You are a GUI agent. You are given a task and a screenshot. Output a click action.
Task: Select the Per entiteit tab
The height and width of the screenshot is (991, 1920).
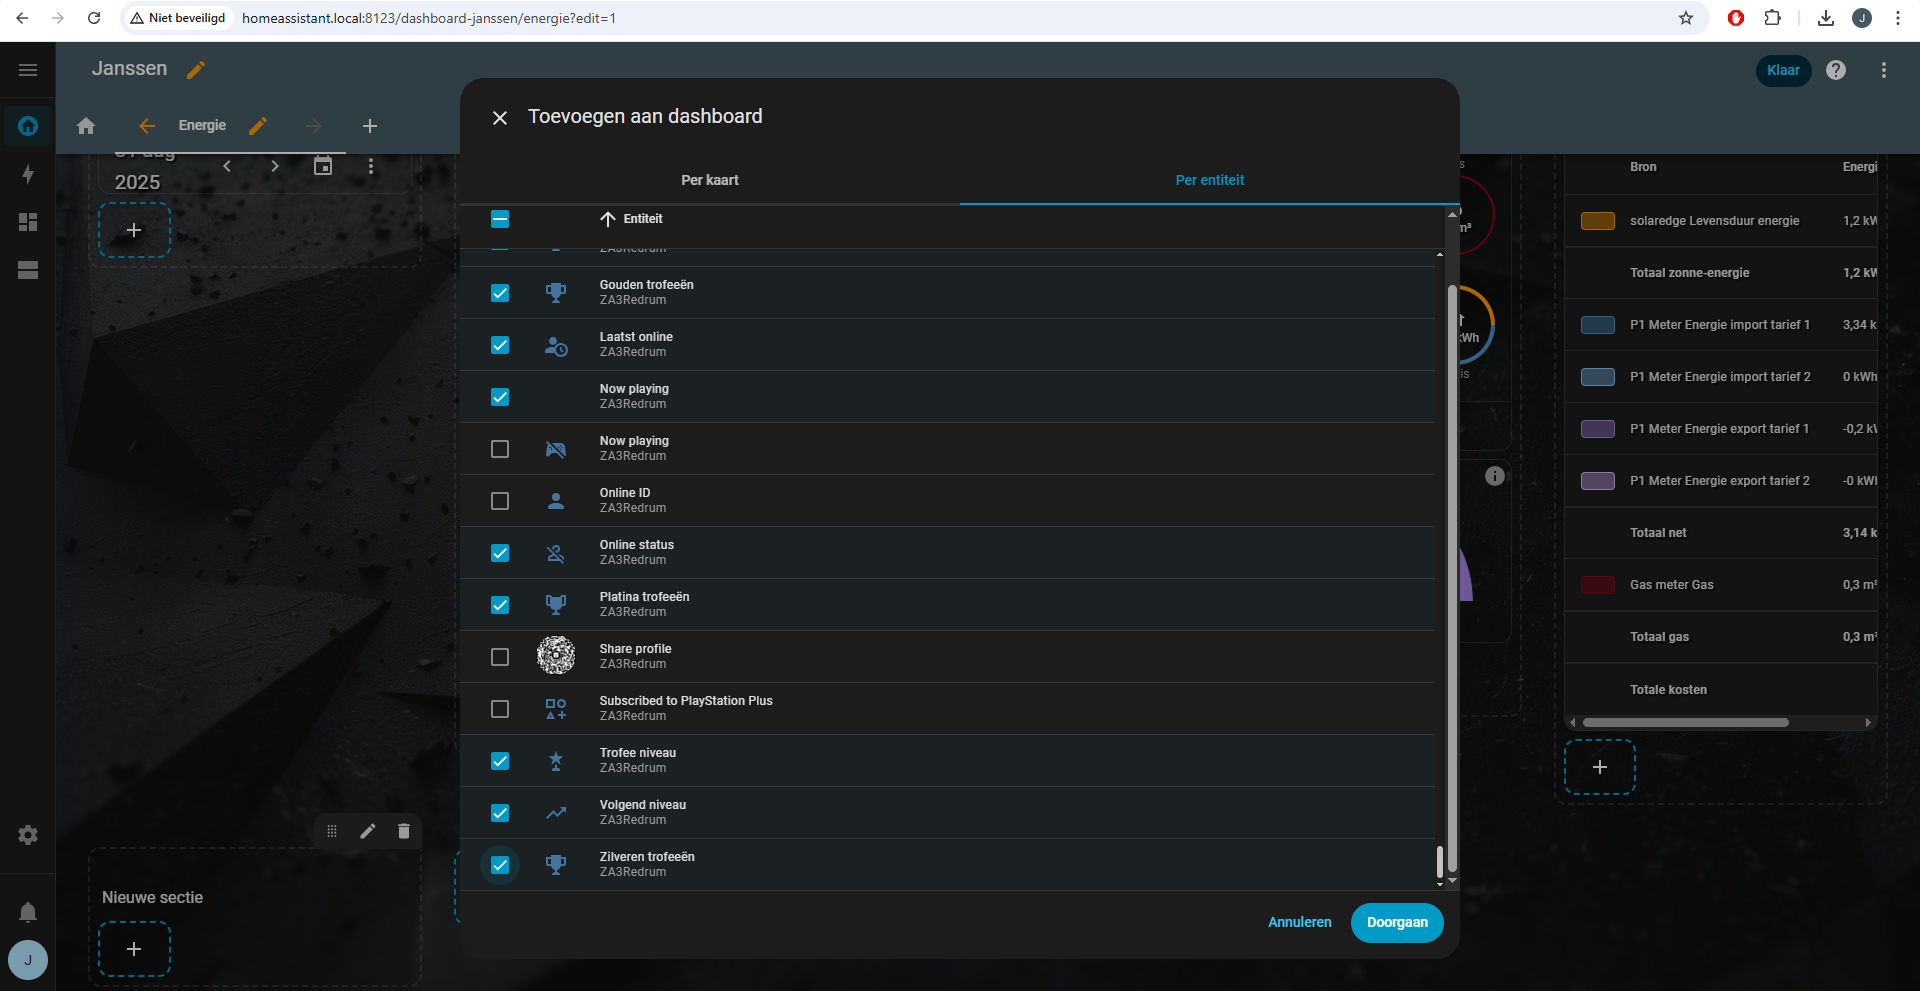(x=1210, y=180)
